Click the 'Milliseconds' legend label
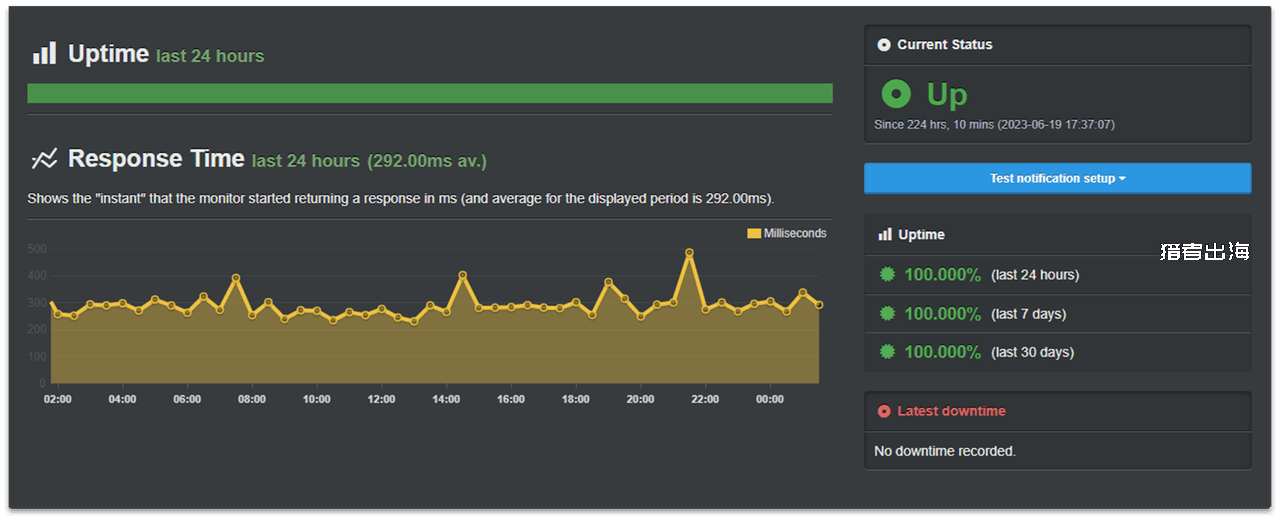Viewport: 1280px width, 520px height. pos(795,233)
